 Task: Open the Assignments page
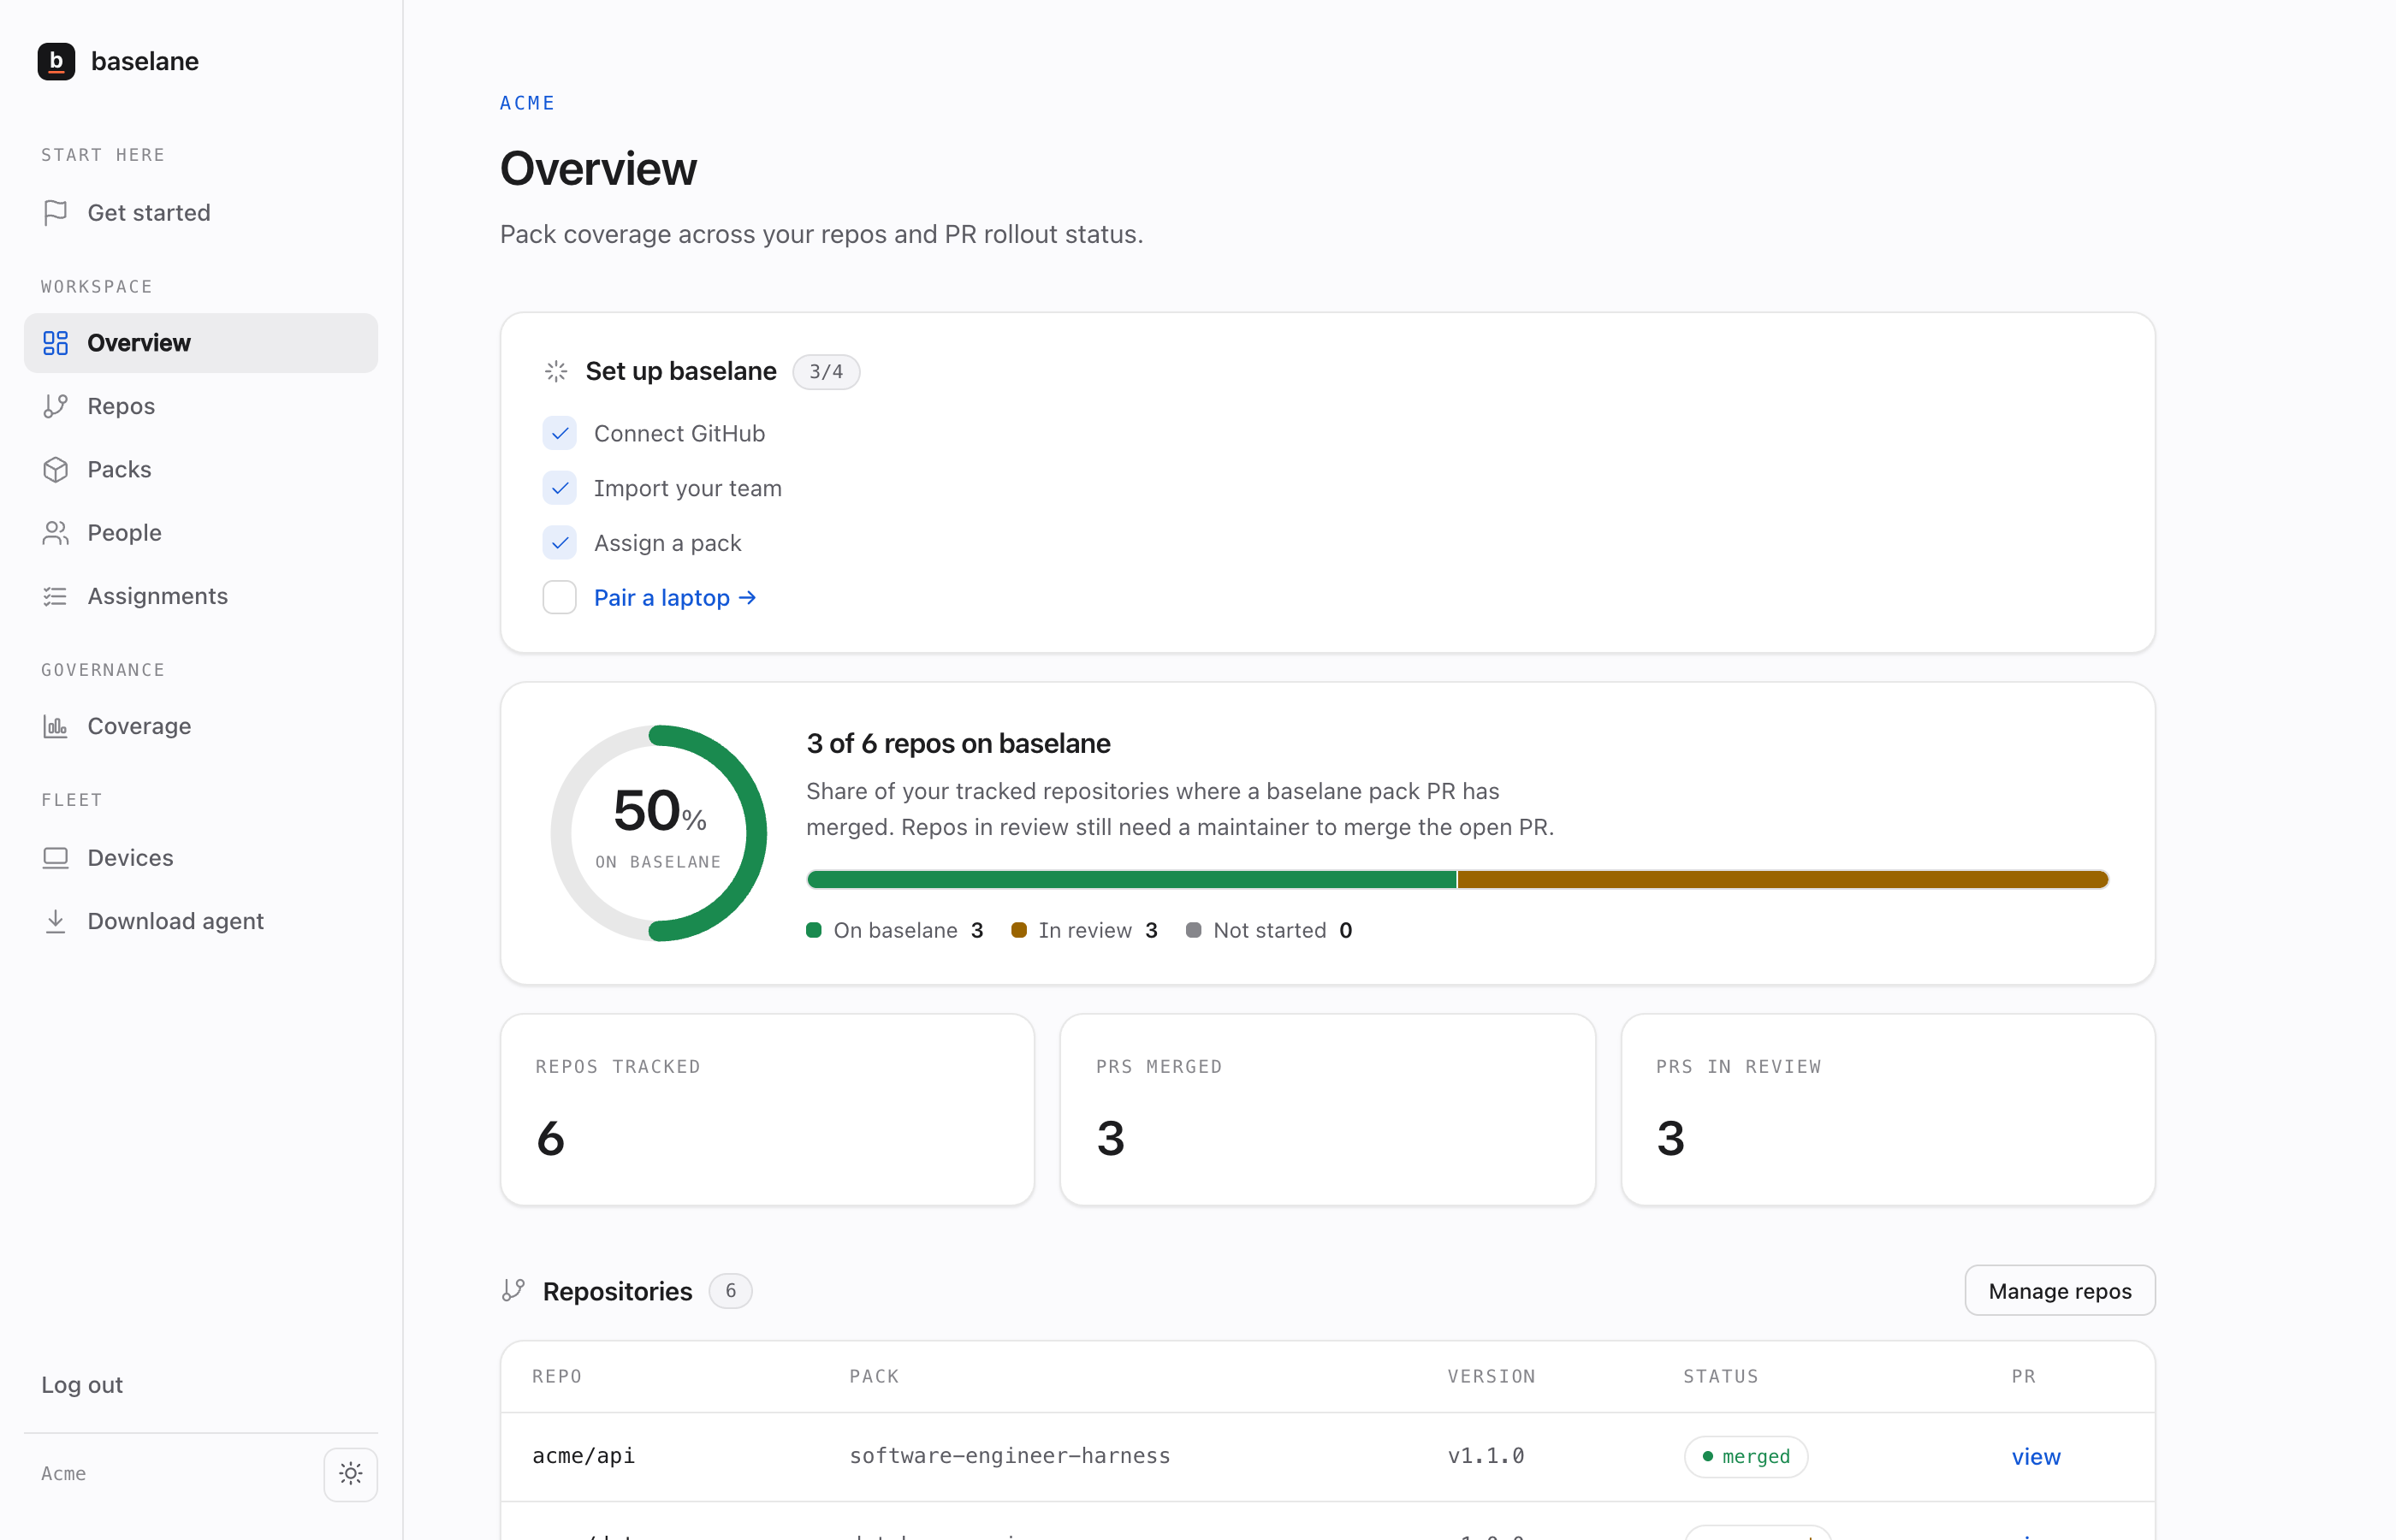tap(201, 596)
